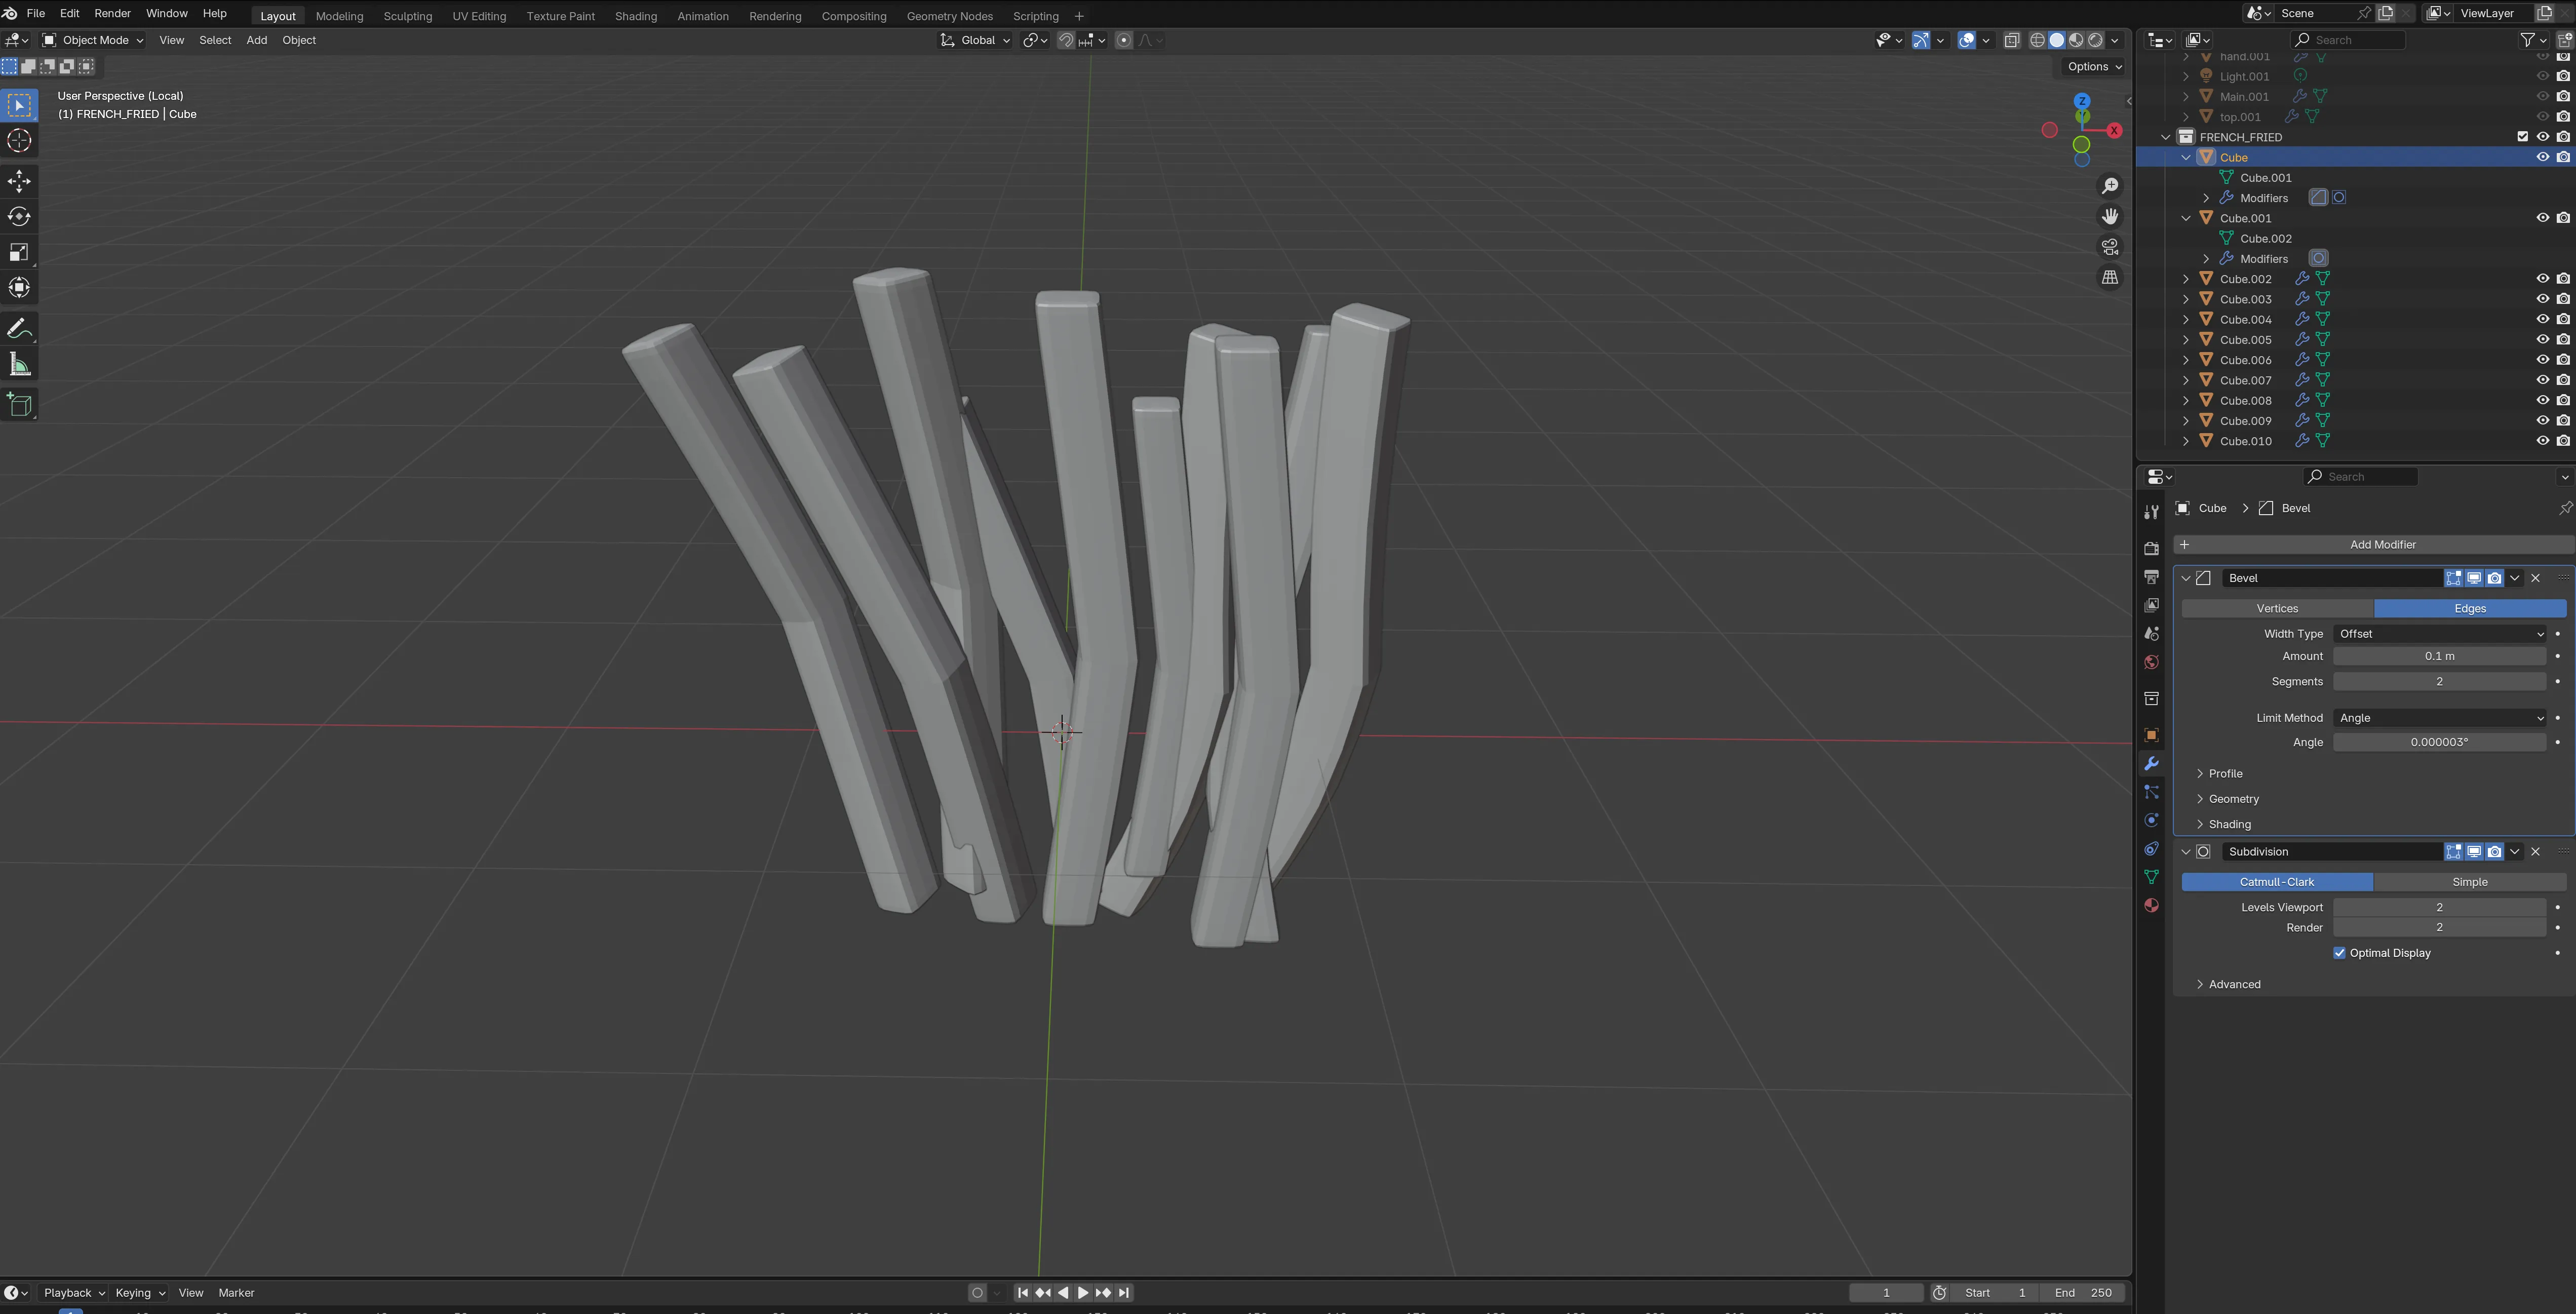
Task: Open the Modifiers properties tab (wrench)
Action: pyautogui.click(x=2151, y=764)
